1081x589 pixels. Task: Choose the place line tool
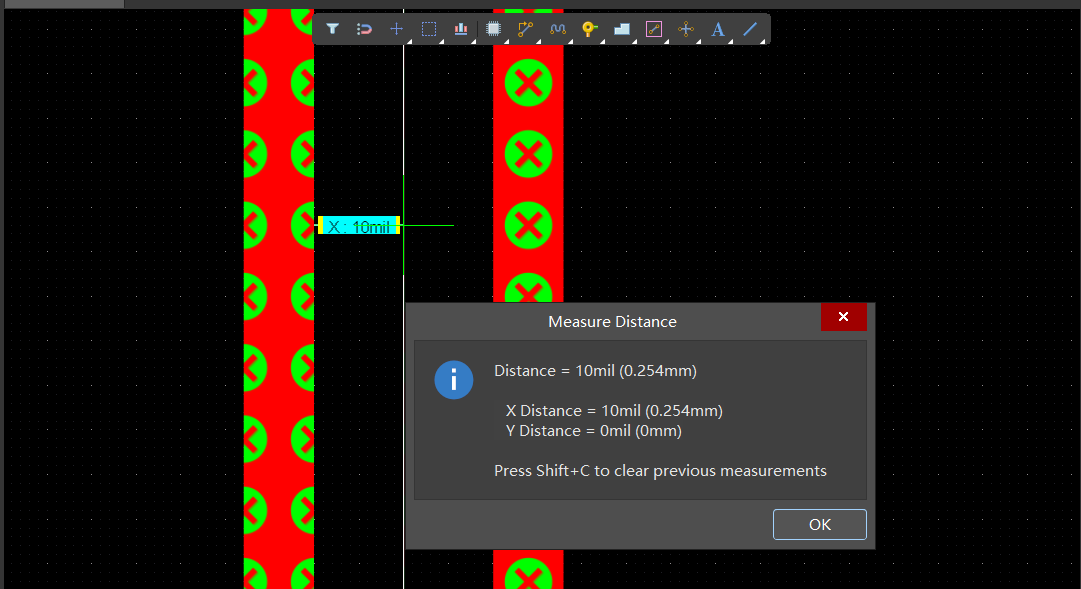click(x=750, y=29)
